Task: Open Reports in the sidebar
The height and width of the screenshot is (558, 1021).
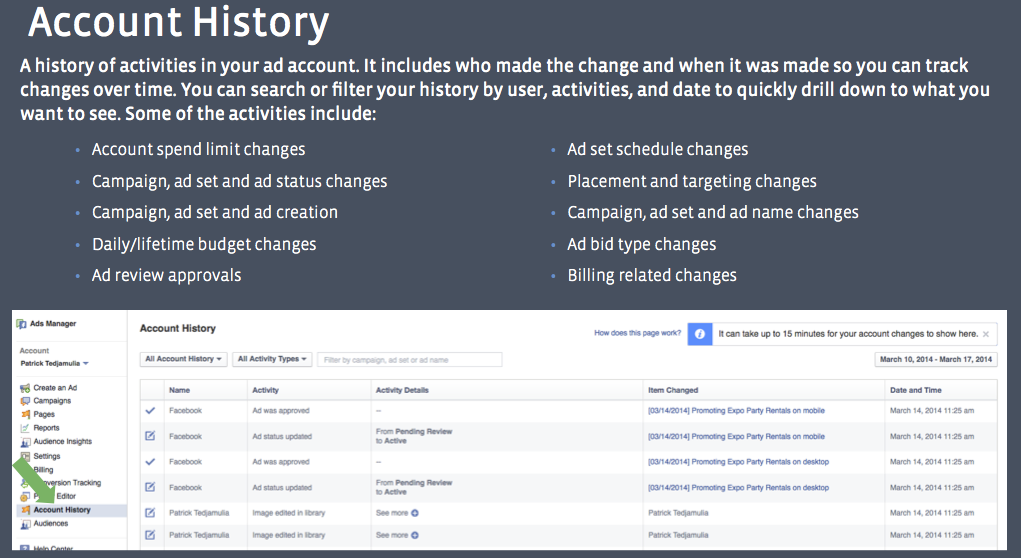Action: [x=40, y=428]
